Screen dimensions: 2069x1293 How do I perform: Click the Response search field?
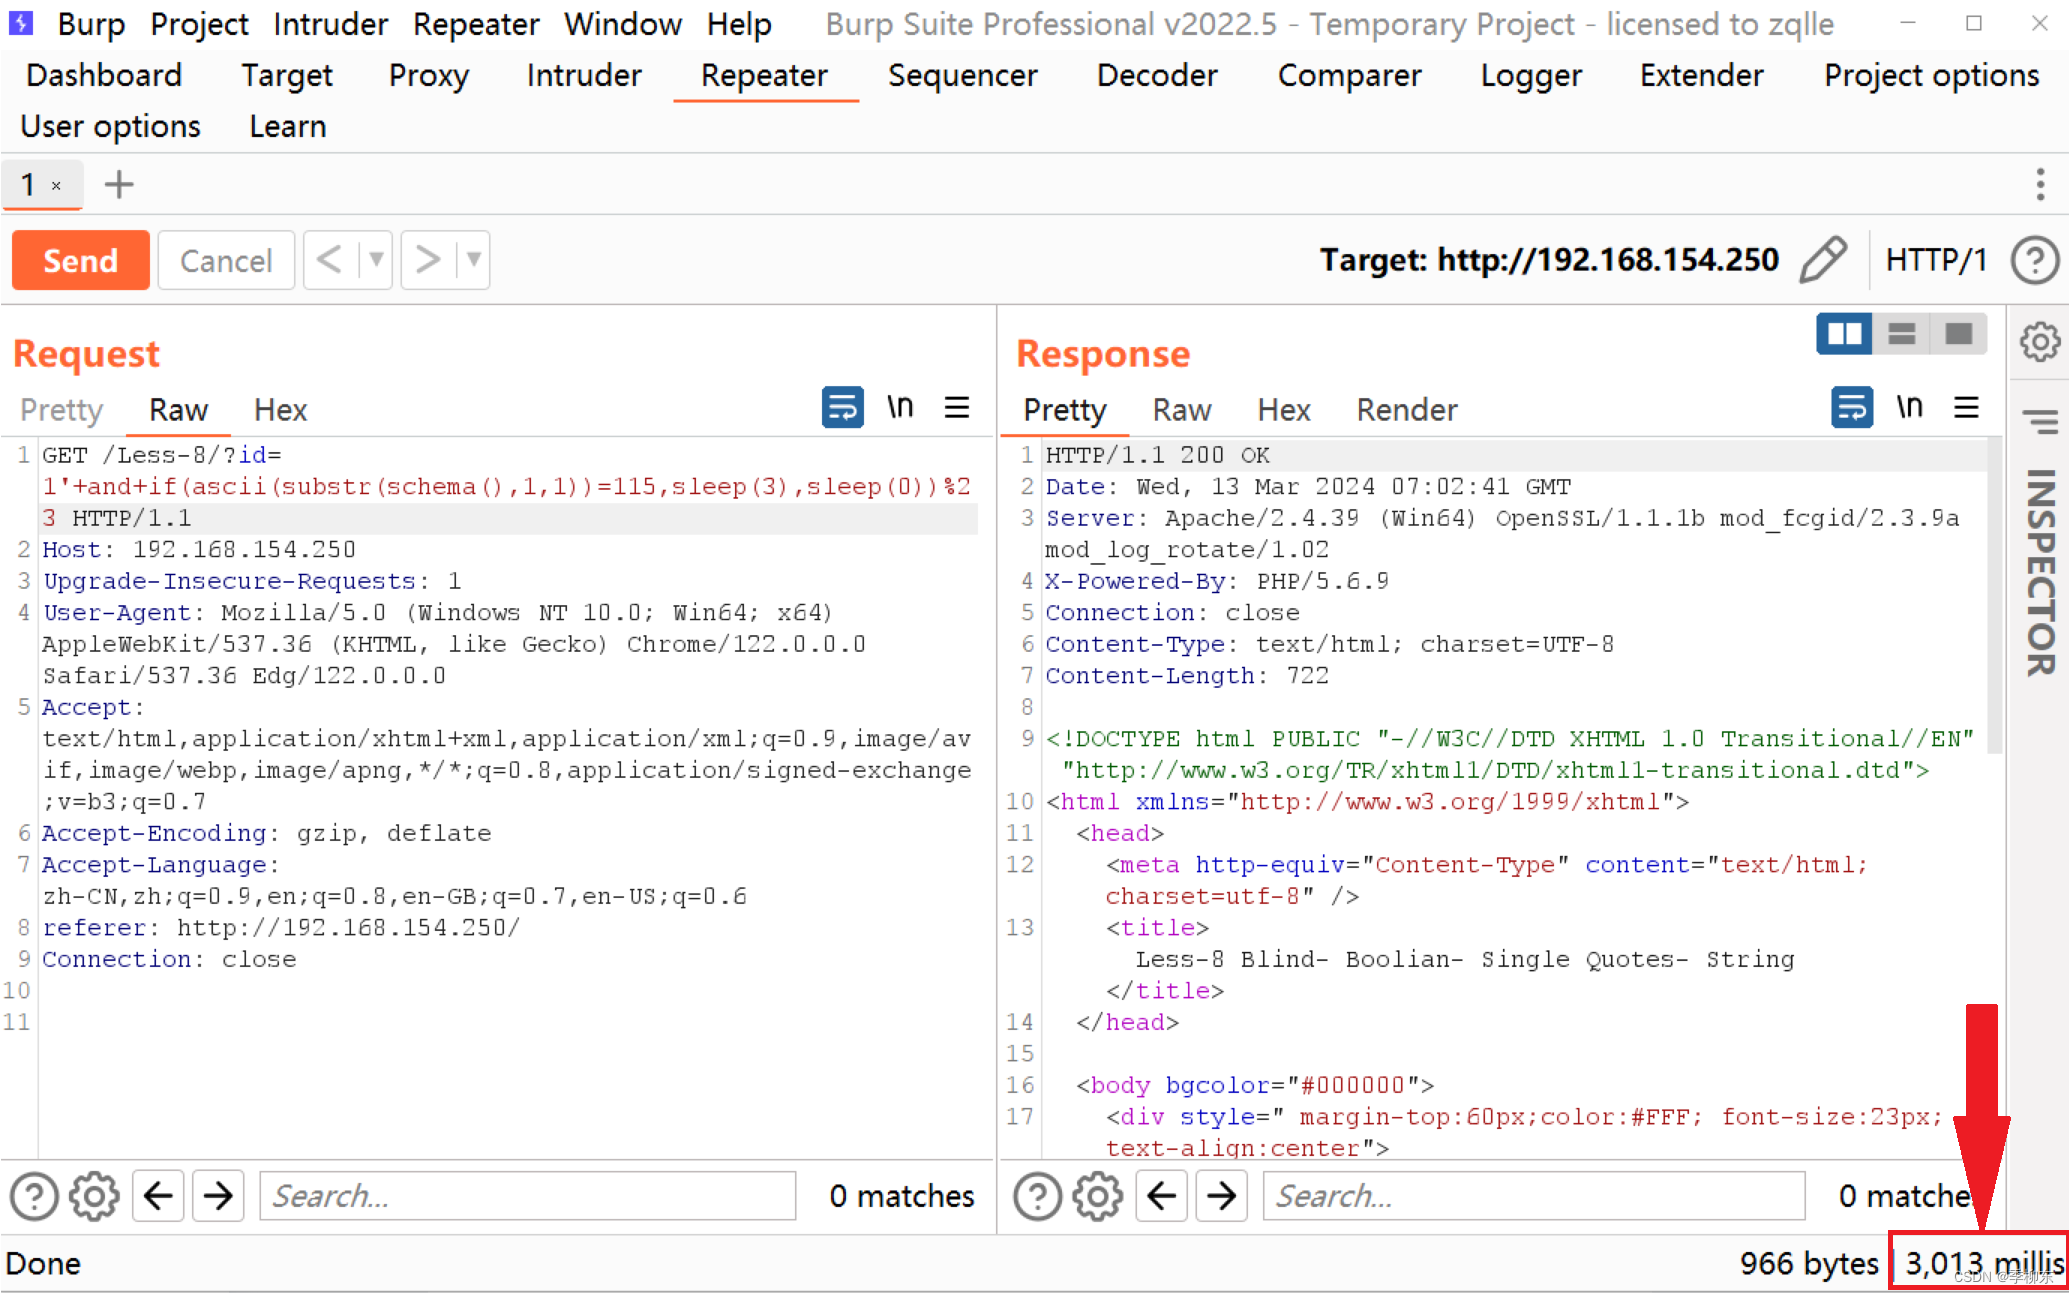1534,1196
